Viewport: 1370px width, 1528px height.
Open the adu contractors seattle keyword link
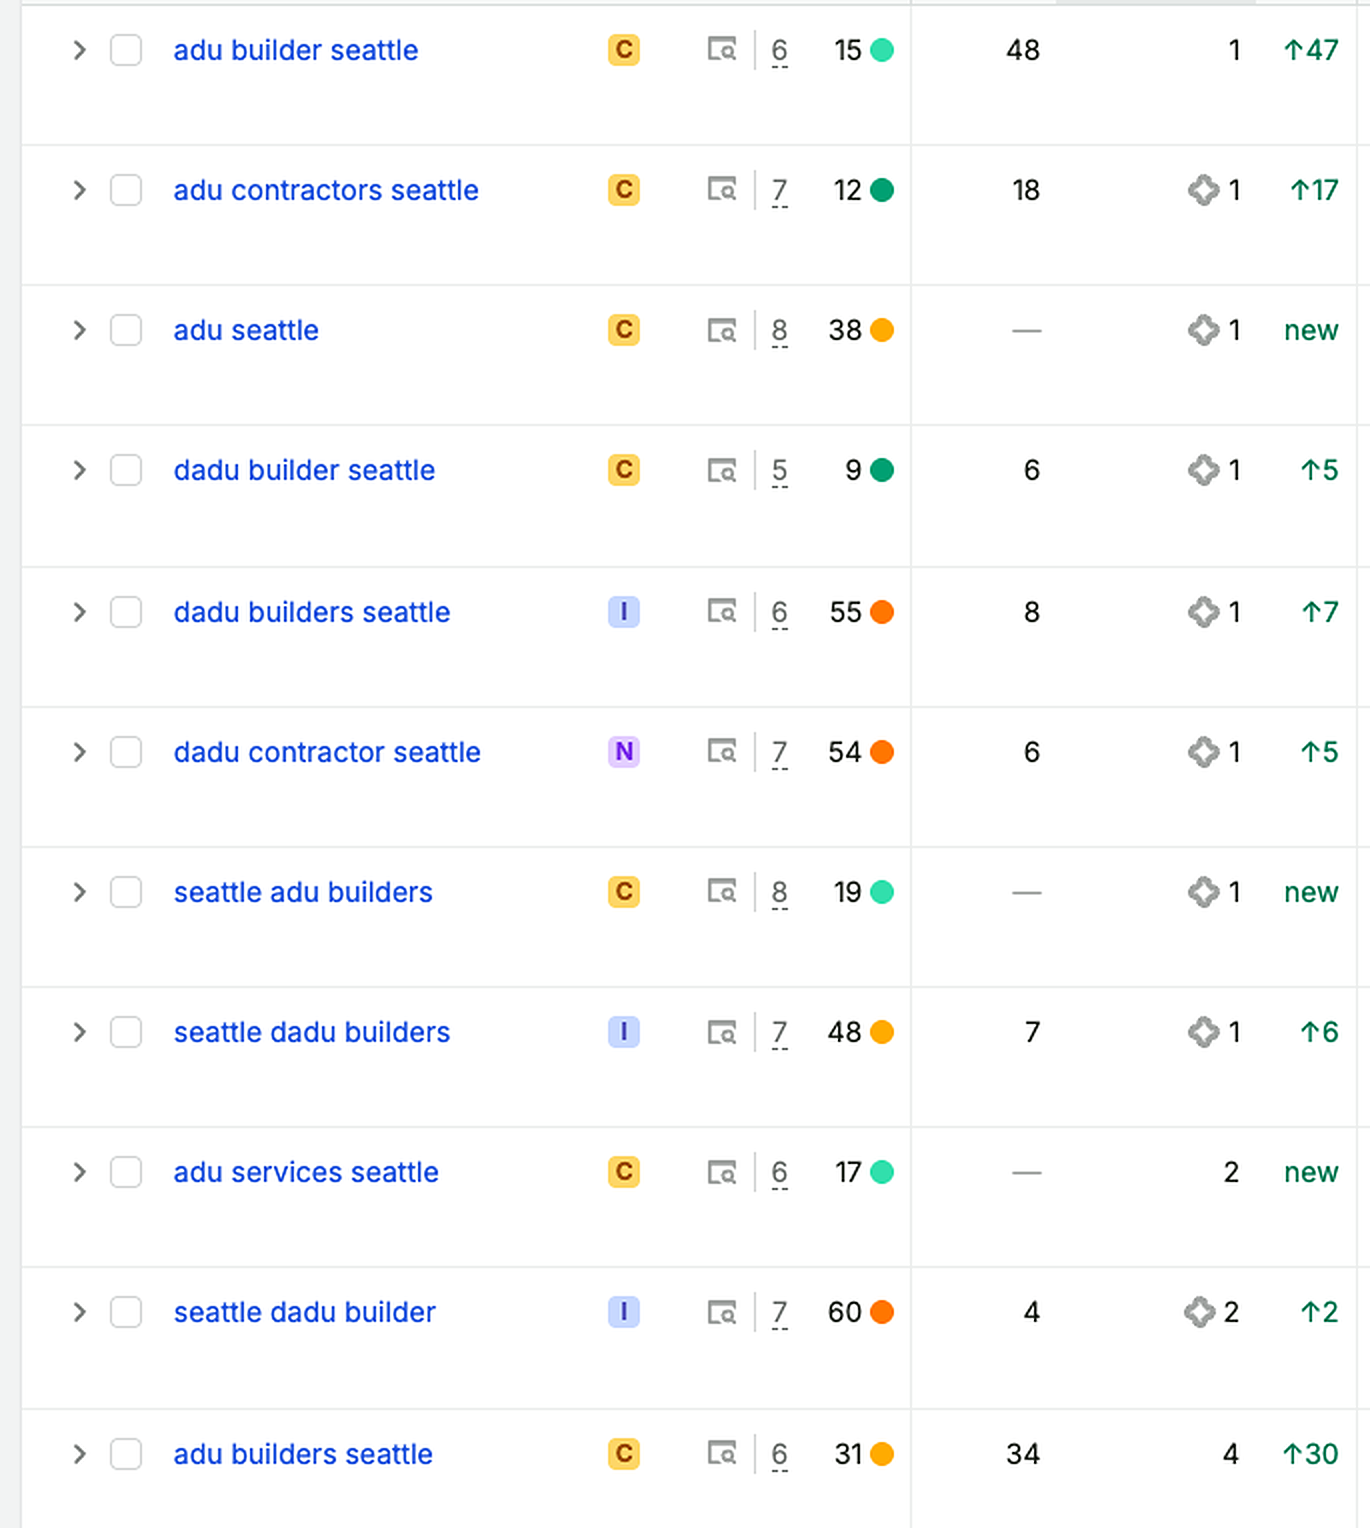(326, 190)
